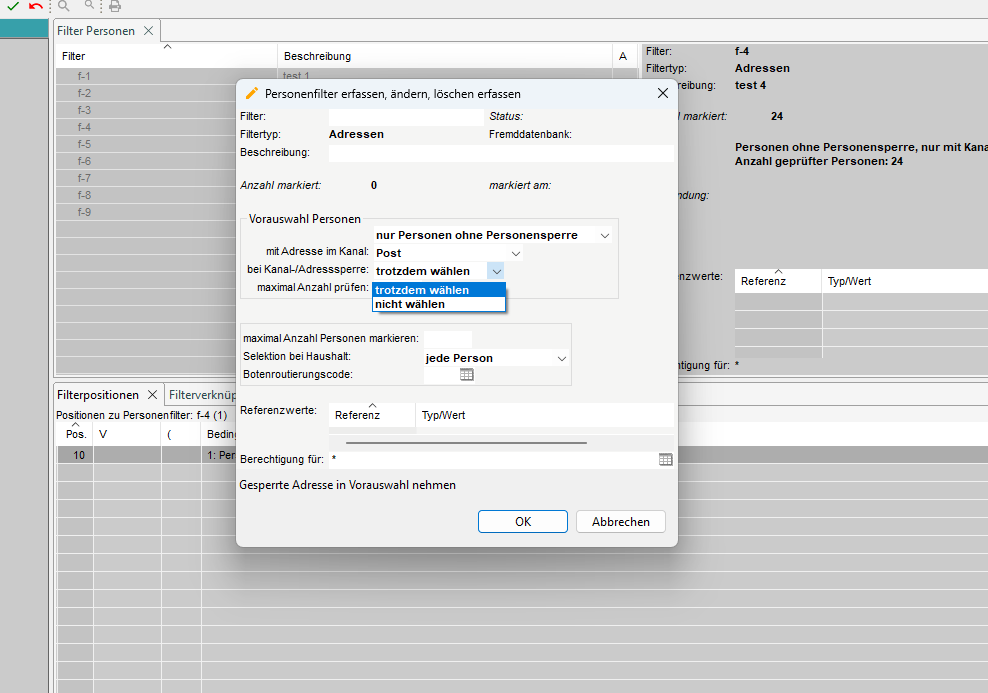Viewport: 988px width, 693px height.
Task: Click the 'maximal Anzahl Personen markieren' field
Action: tap(447, 339)
